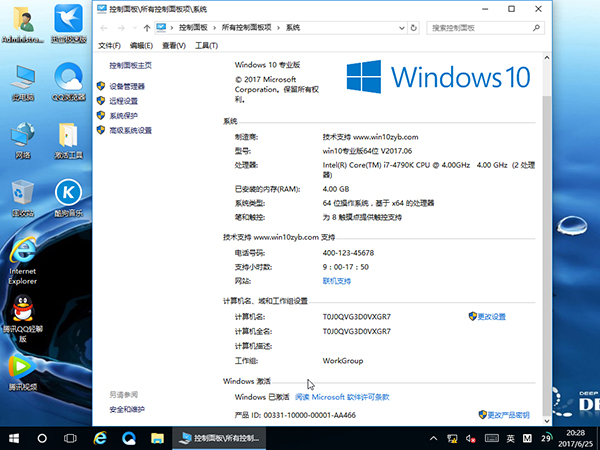Click the 系统保护 sidebar link
Screen dimensions: 600x450
(x=123, y=115)
